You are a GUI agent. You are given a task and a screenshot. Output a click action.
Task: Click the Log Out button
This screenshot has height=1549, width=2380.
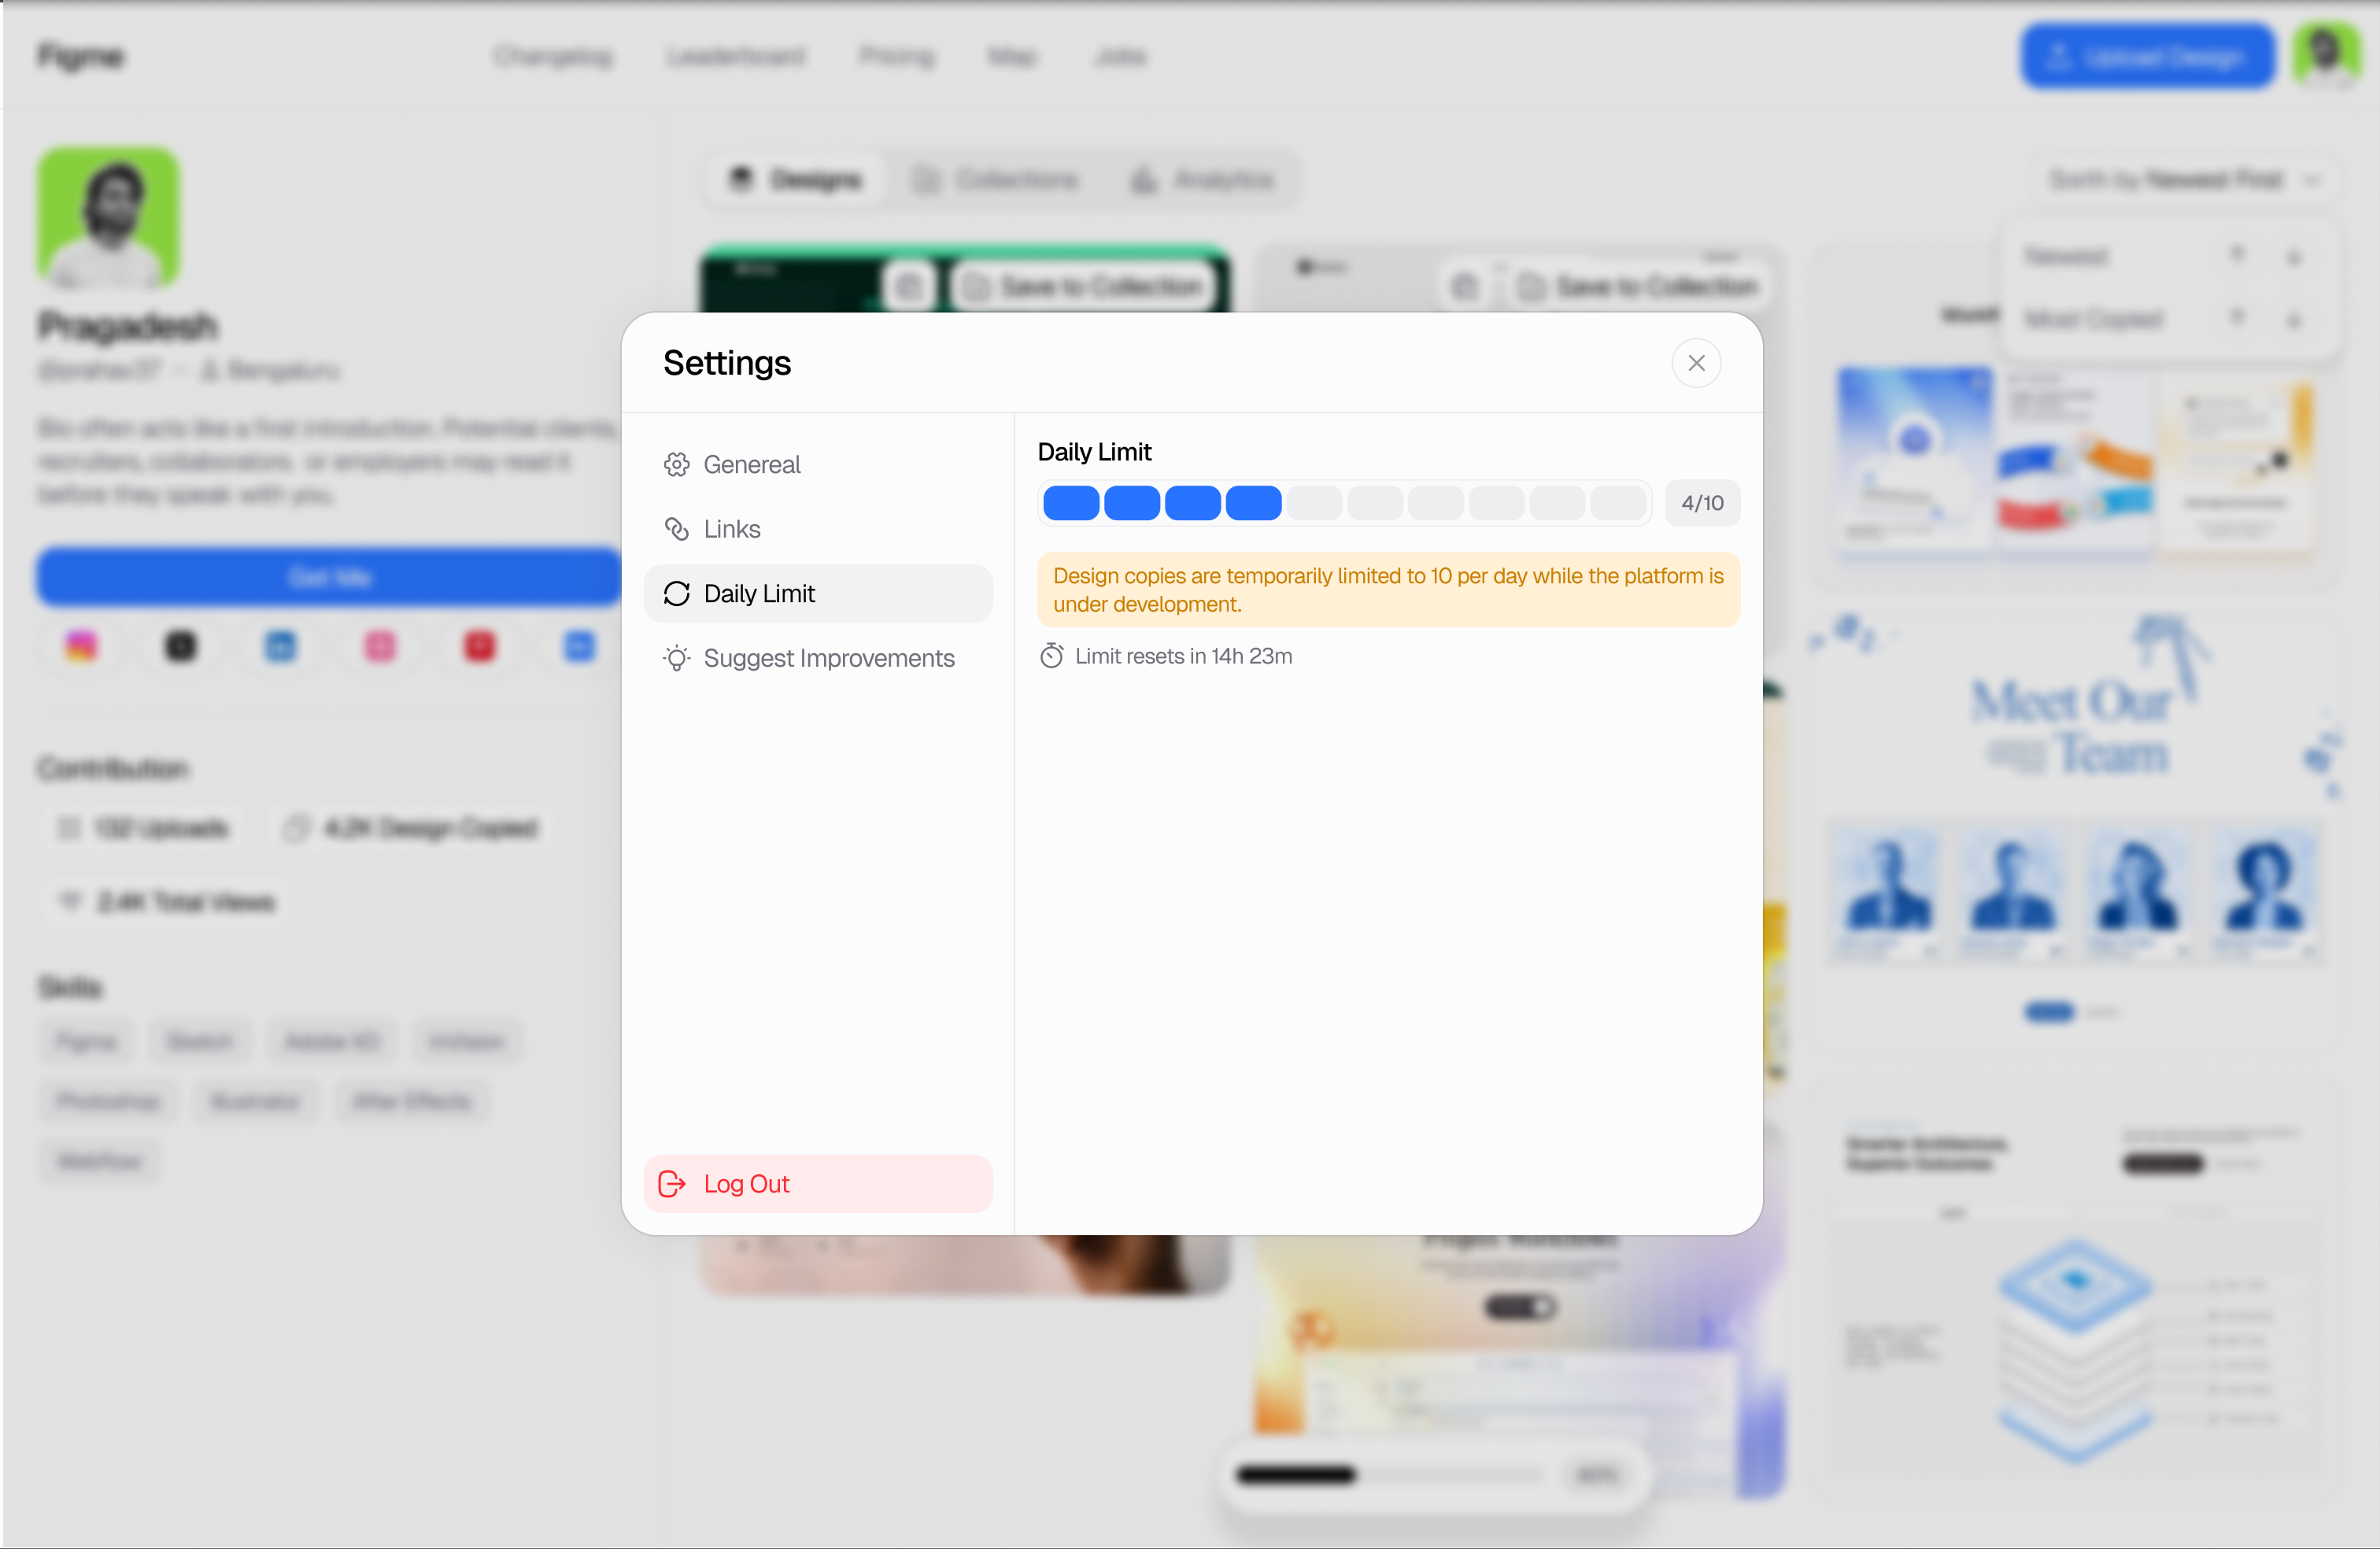[818, 1184]
